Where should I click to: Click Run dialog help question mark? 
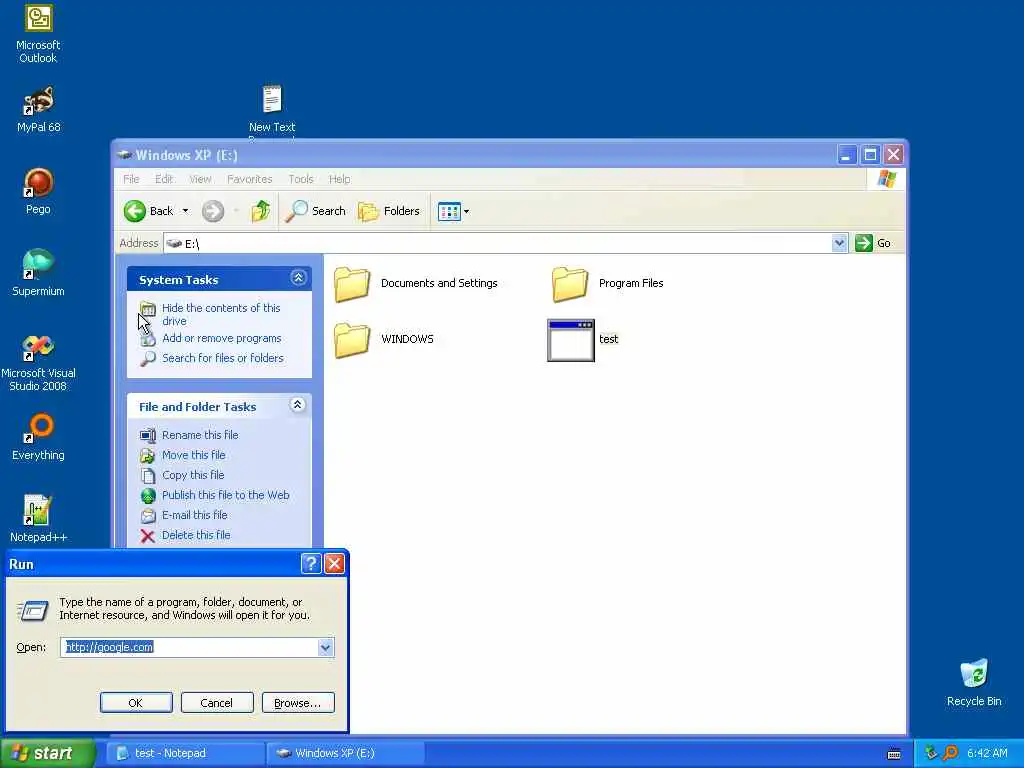click(x=311, y=564)
